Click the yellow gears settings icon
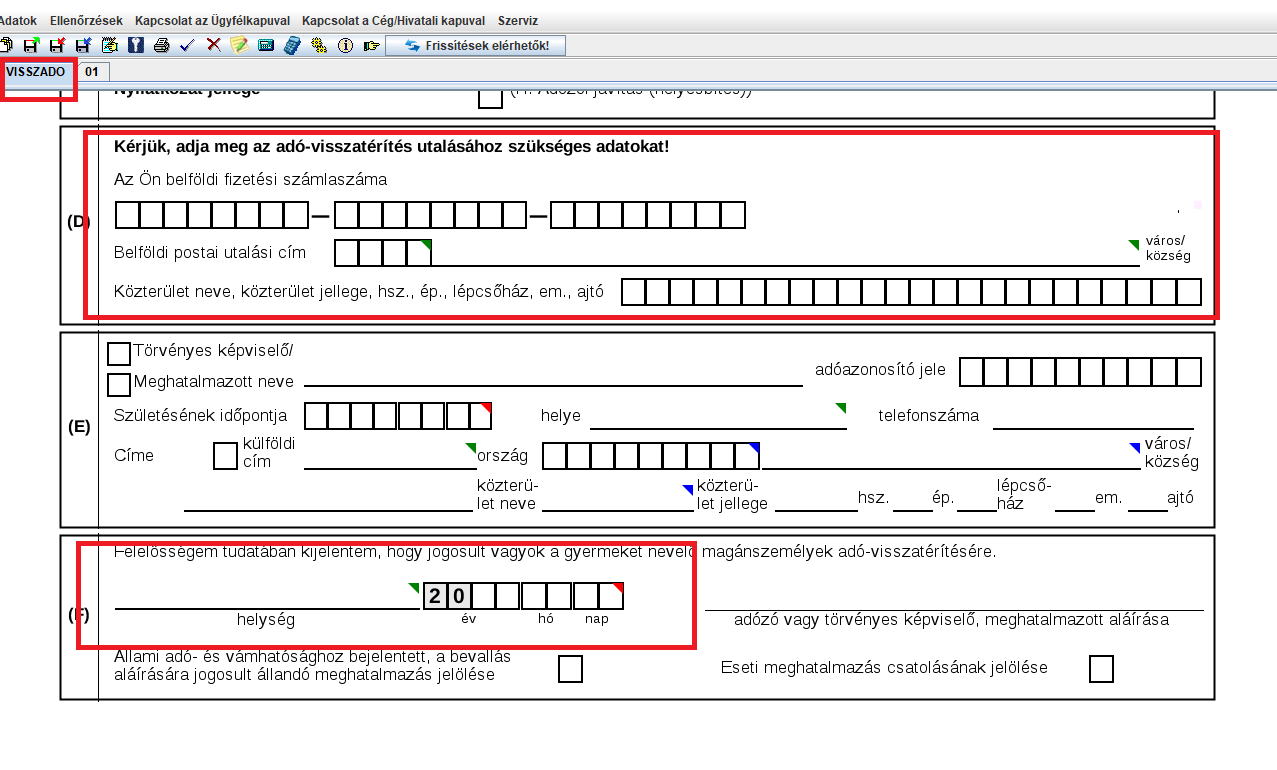Image resolution: width=1277 pixels, height=770 pixels. pos(319,45)
